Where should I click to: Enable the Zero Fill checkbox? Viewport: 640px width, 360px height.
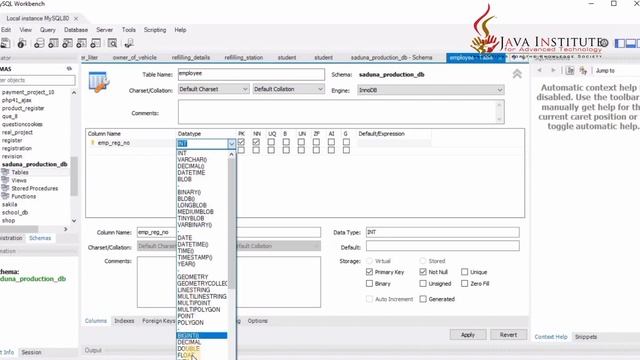tap(464, 283)
